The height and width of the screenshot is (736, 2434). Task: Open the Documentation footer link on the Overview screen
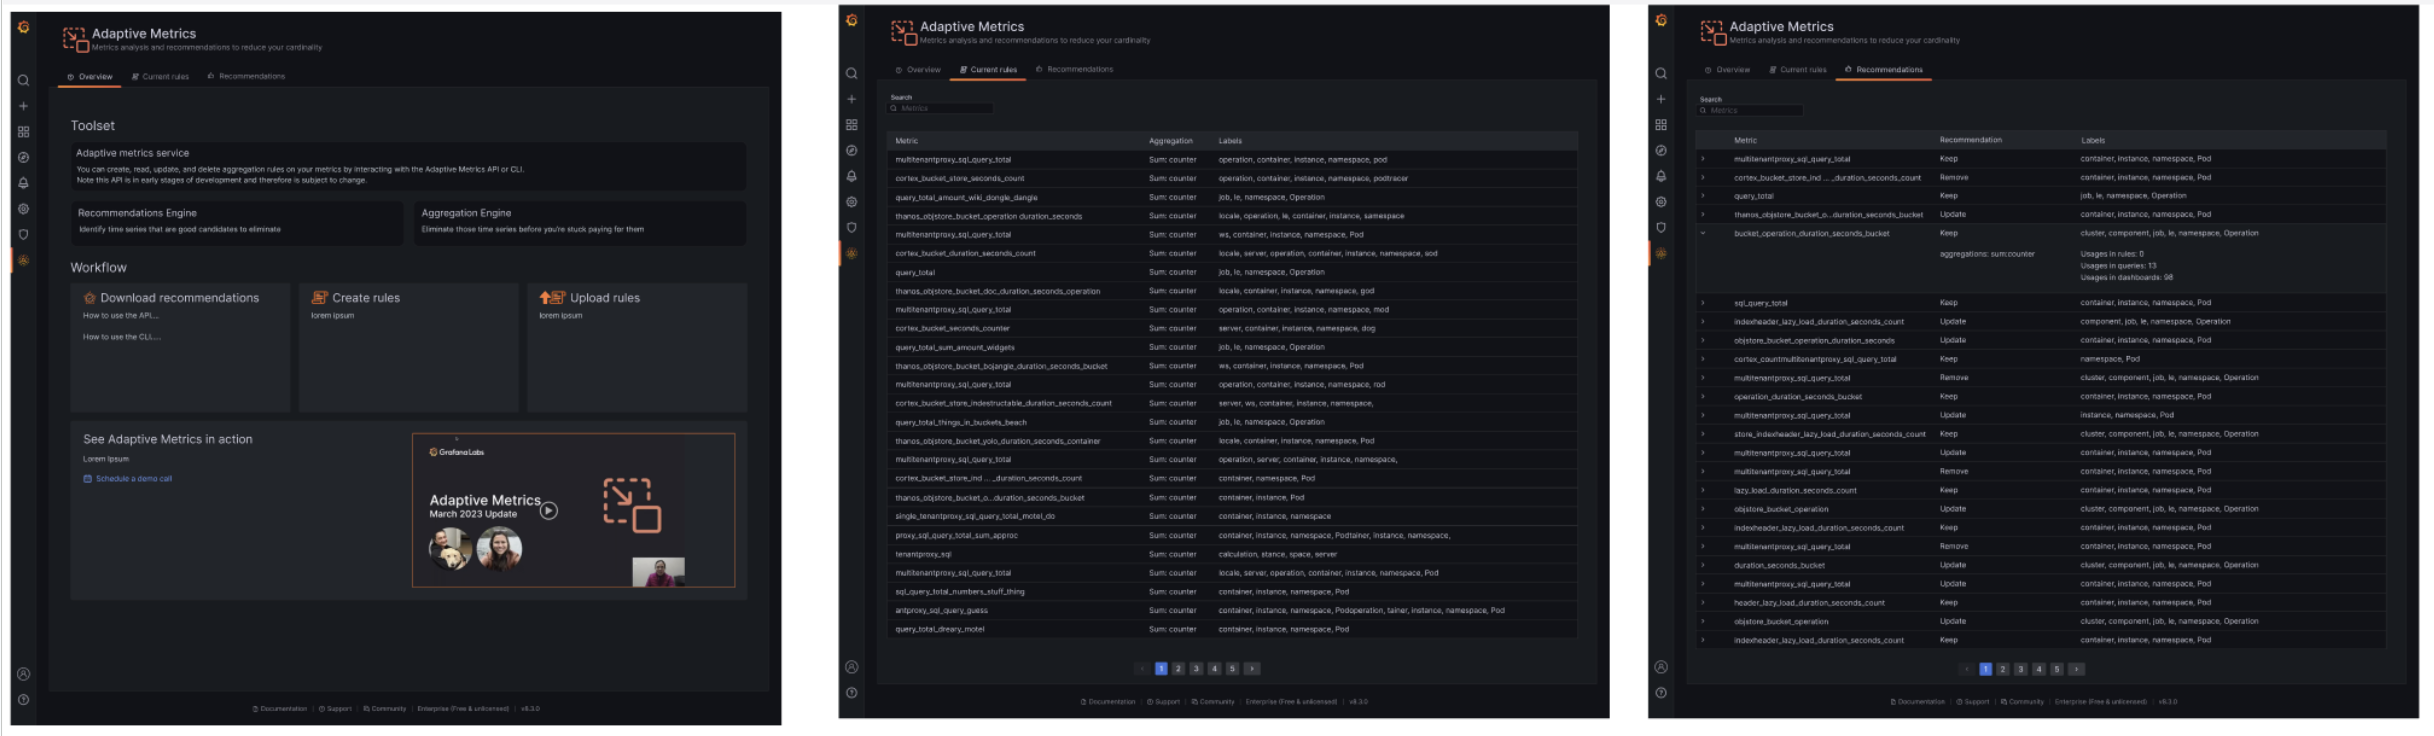click(281, 709)
